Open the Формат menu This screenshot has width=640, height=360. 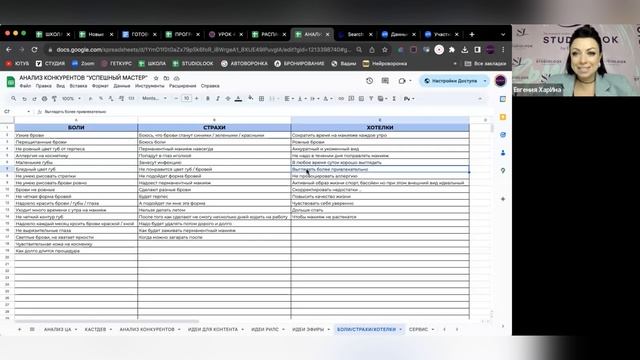tap(100, 86)
